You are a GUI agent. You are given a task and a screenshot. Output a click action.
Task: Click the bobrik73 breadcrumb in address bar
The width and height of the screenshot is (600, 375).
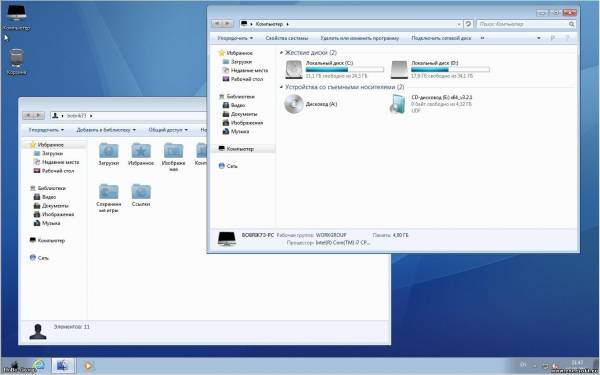point(77,116)
